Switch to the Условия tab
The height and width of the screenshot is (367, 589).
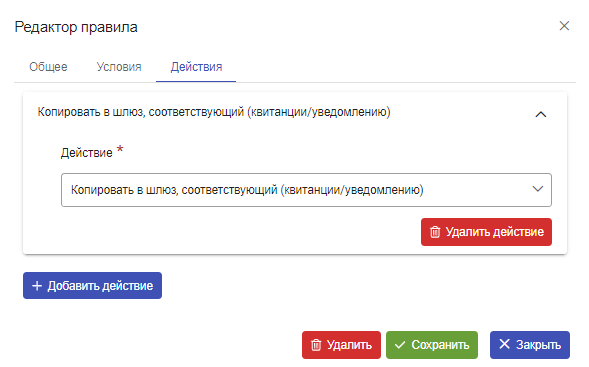[x=119, y=67]
